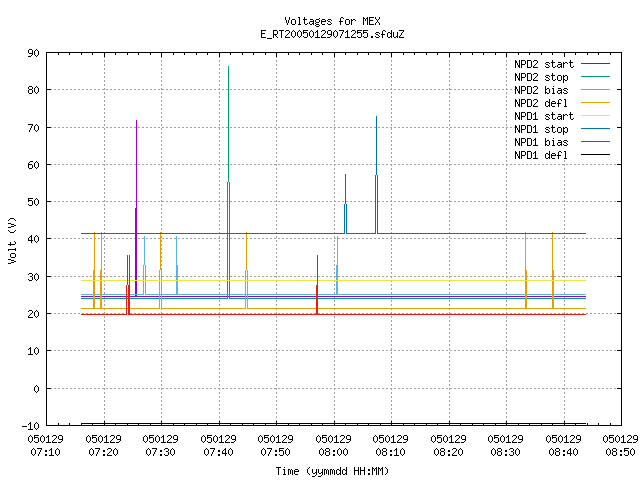Click the x-axis tick label 08:20
The image size is (640, 480).
point(449,452)
